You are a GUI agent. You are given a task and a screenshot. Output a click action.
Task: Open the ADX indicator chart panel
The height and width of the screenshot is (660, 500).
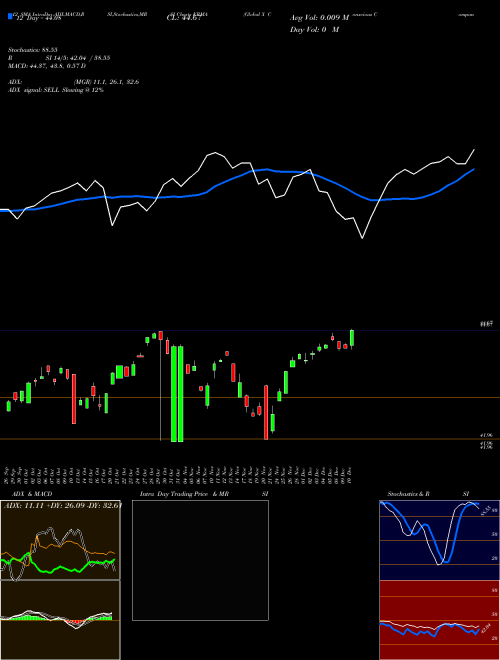(x=60, y=540)
